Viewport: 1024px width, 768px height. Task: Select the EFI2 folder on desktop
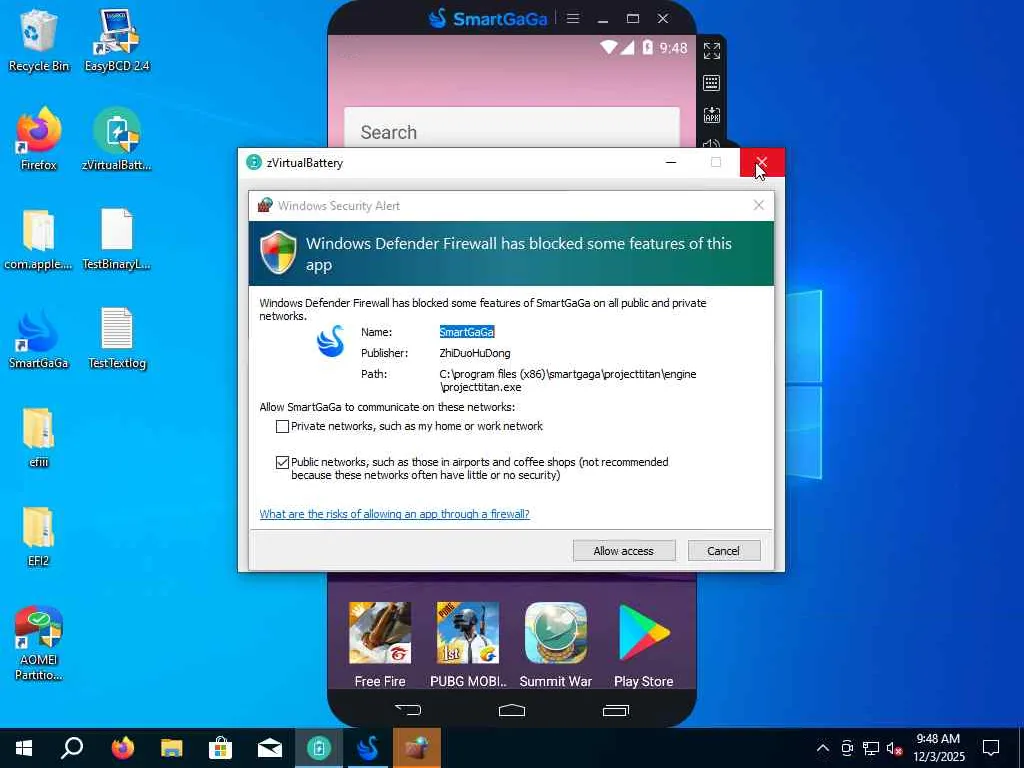tap(39, 536)
